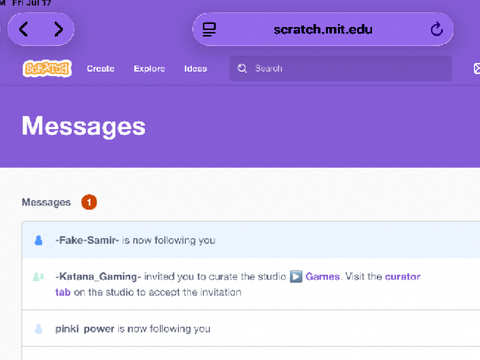Screen dimensions: 480x360
Task: Open the Explore menu item
Action: coord(149,69)
